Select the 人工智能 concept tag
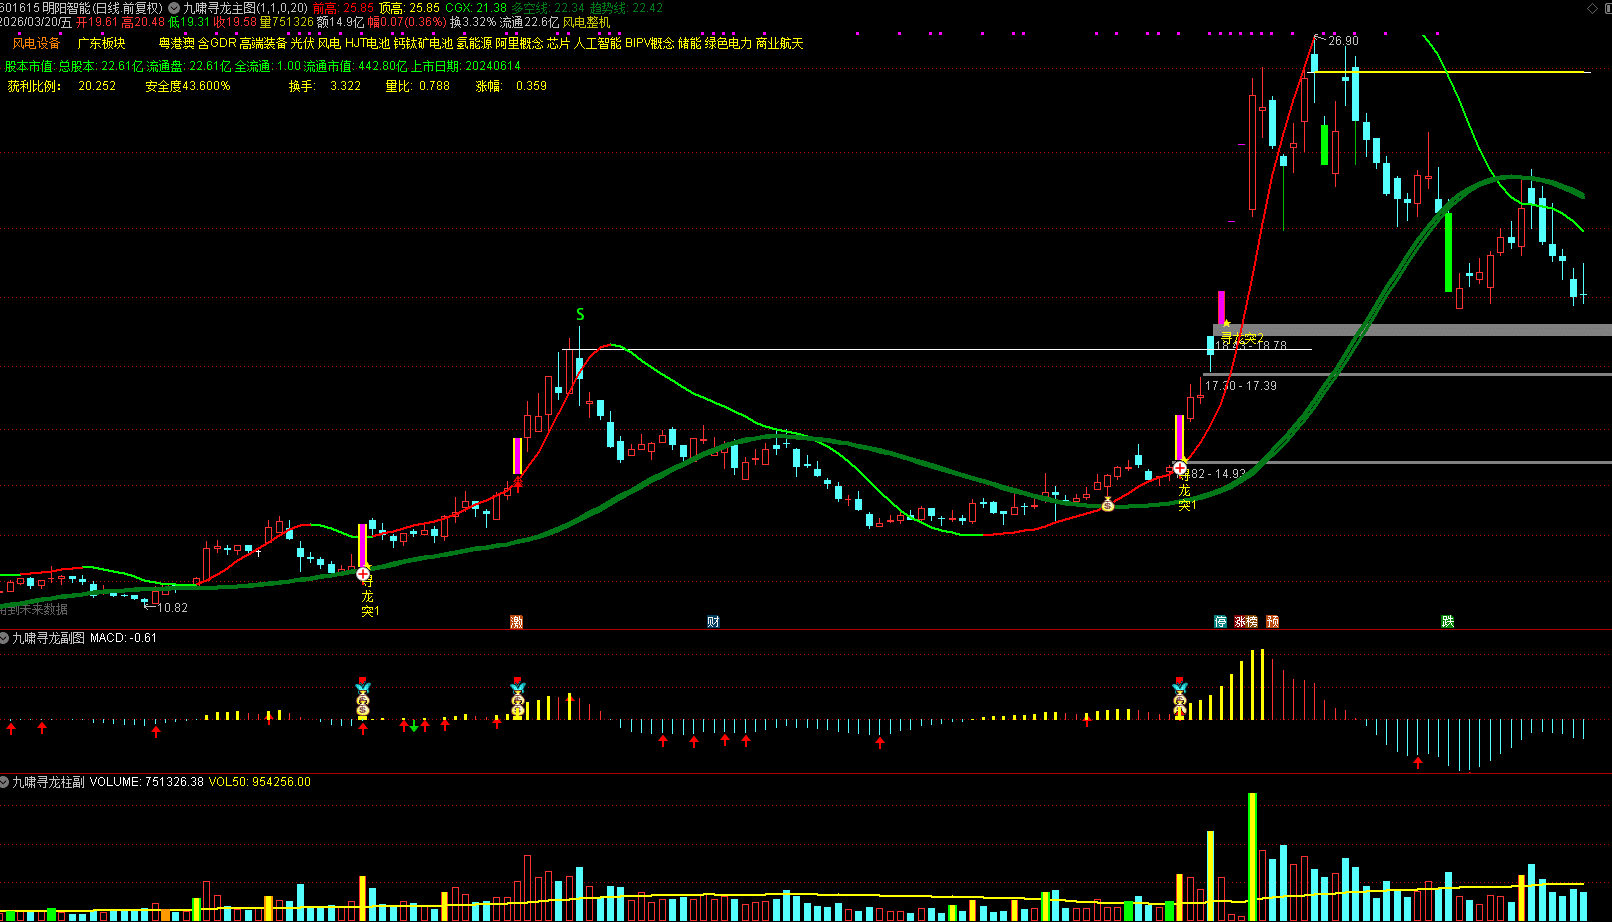The height and width of the screenshot is (922, 1612). [x=597, y=44]
